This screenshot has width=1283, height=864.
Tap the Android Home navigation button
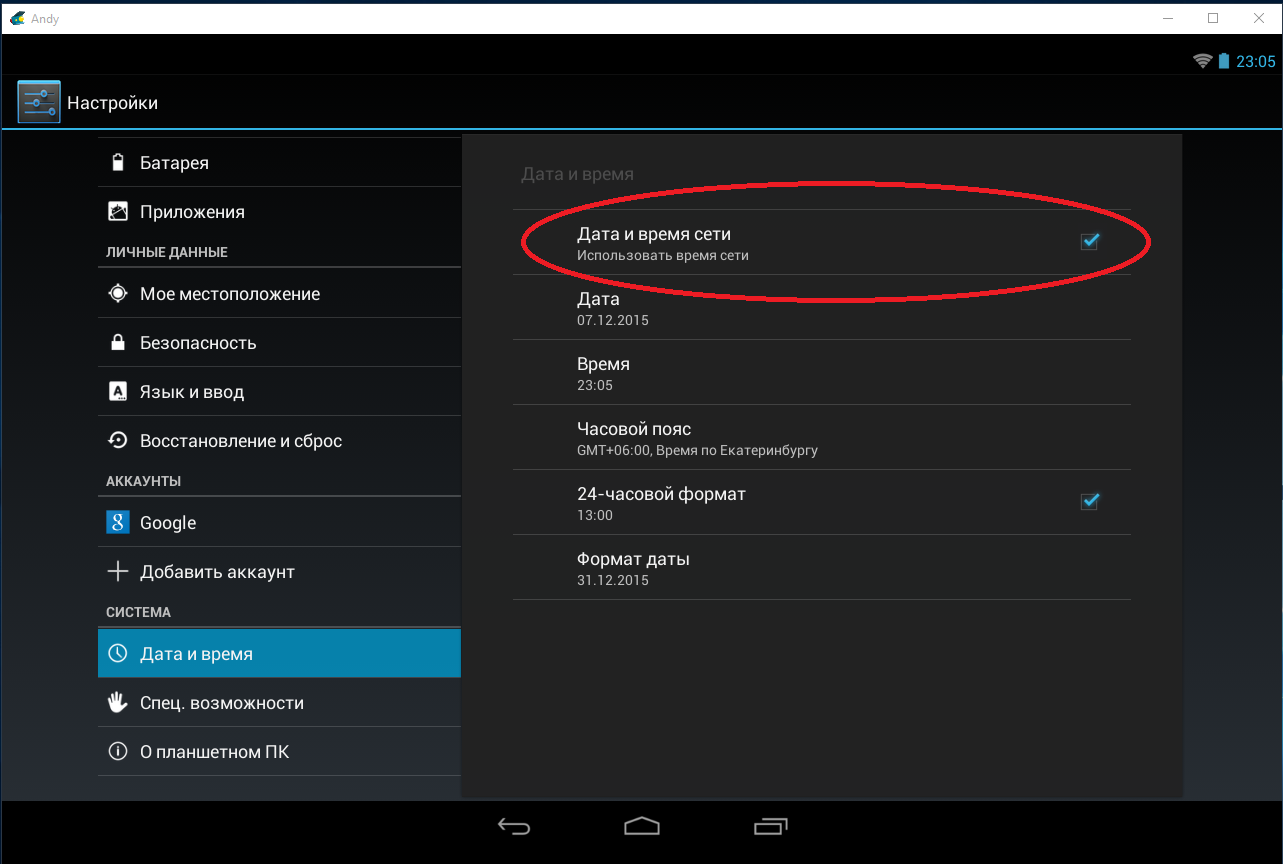[642, 826]
